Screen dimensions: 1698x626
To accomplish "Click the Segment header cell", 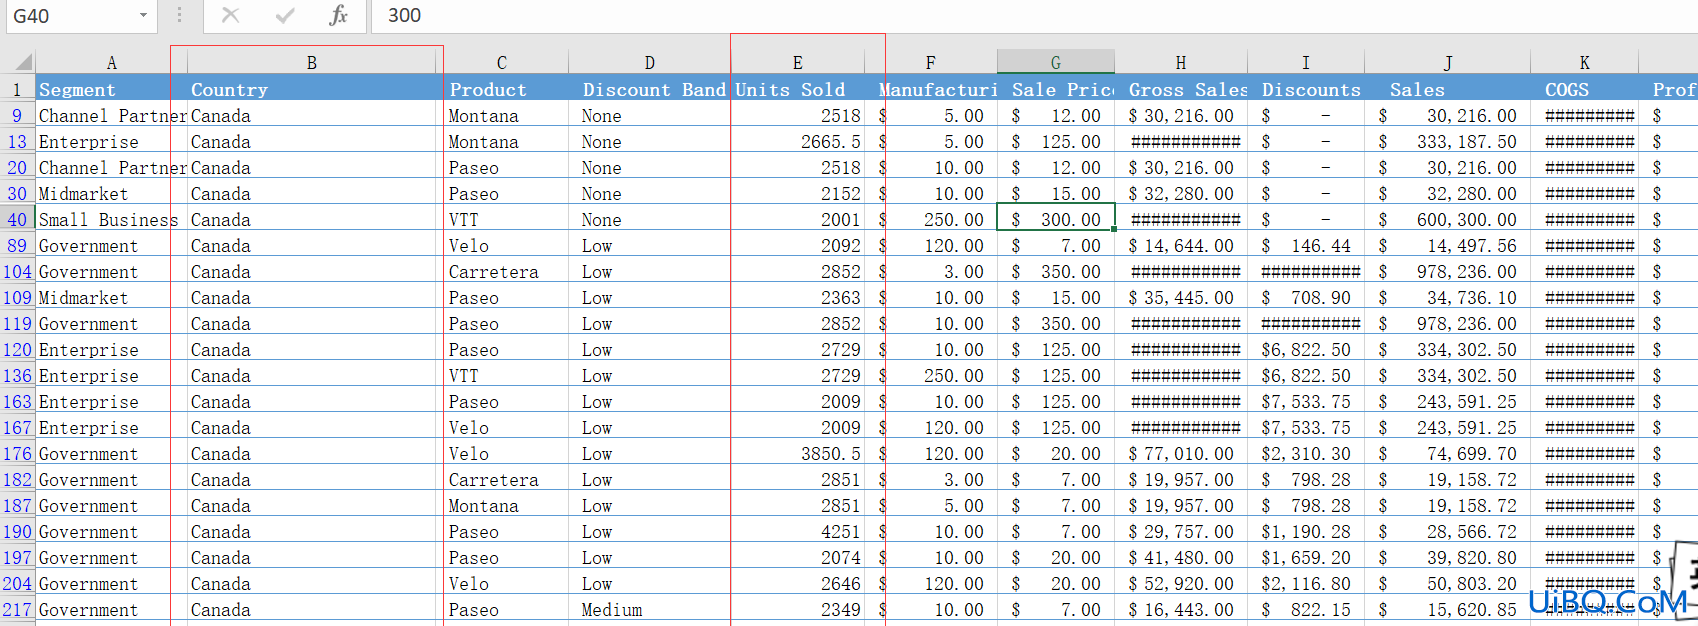I will pyautogui.click(x=111, y=89).
